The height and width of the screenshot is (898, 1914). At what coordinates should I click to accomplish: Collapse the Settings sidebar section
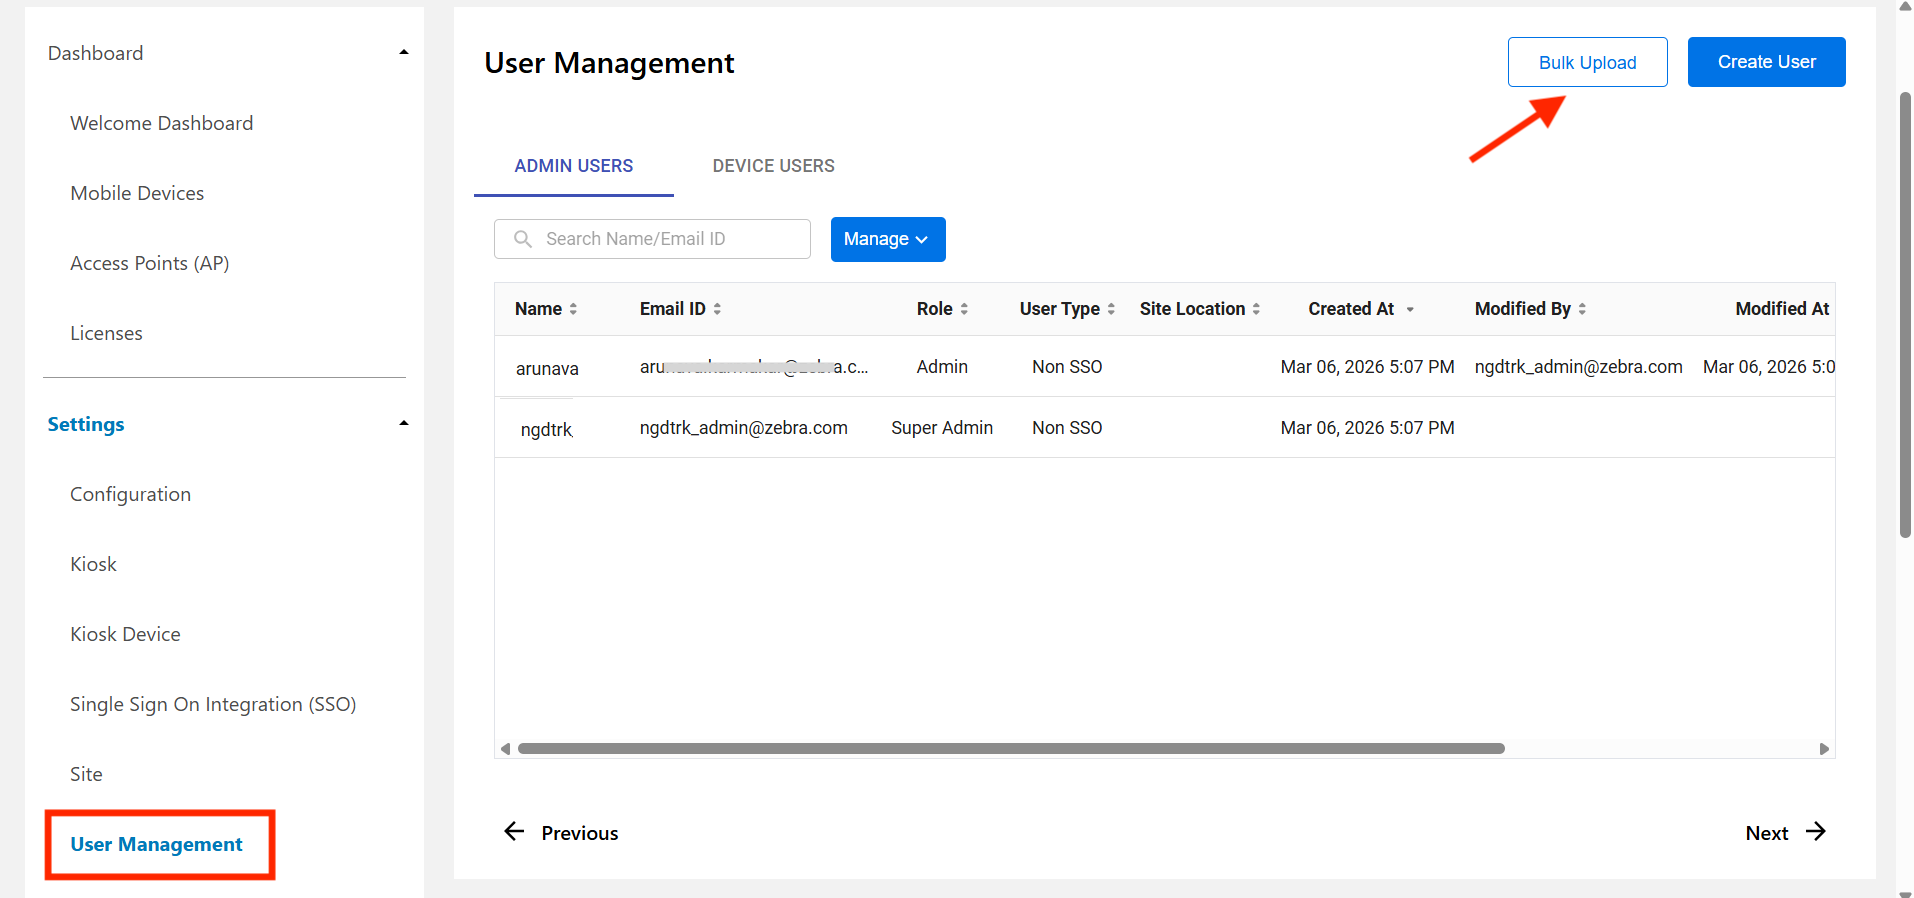pyautogui.click(x=404, y=424)
